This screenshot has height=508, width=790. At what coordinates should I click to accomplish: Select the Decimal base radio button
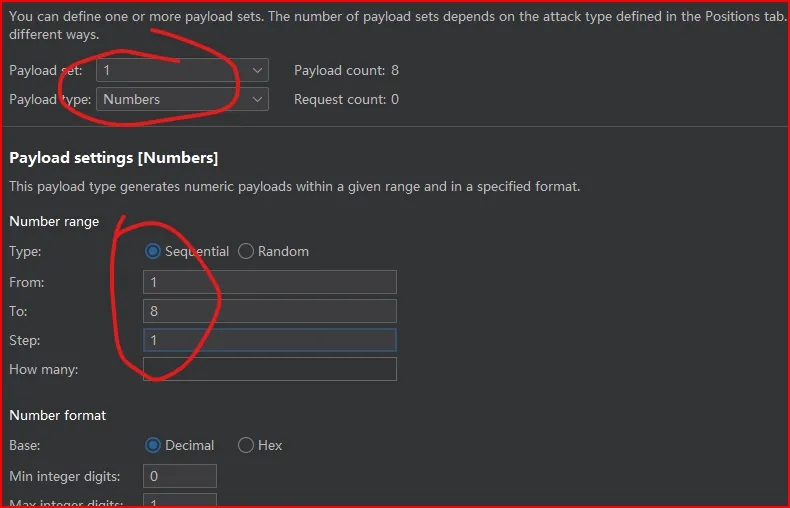180,445
